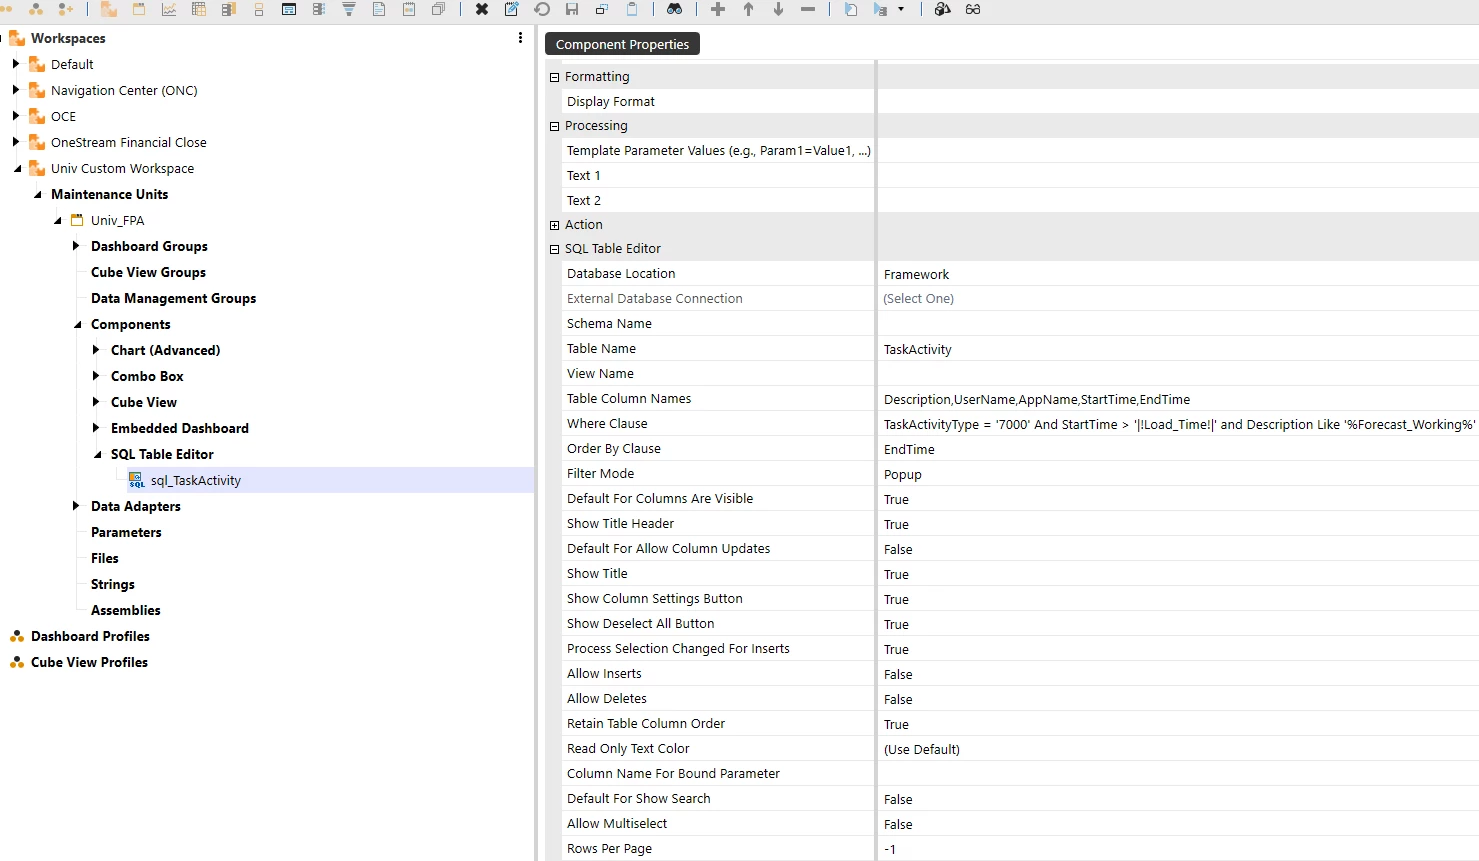This screenshot has height=861, width=1479.
Task: Click the stacked windows toolbar icon
Action: [x=439, y=9]
